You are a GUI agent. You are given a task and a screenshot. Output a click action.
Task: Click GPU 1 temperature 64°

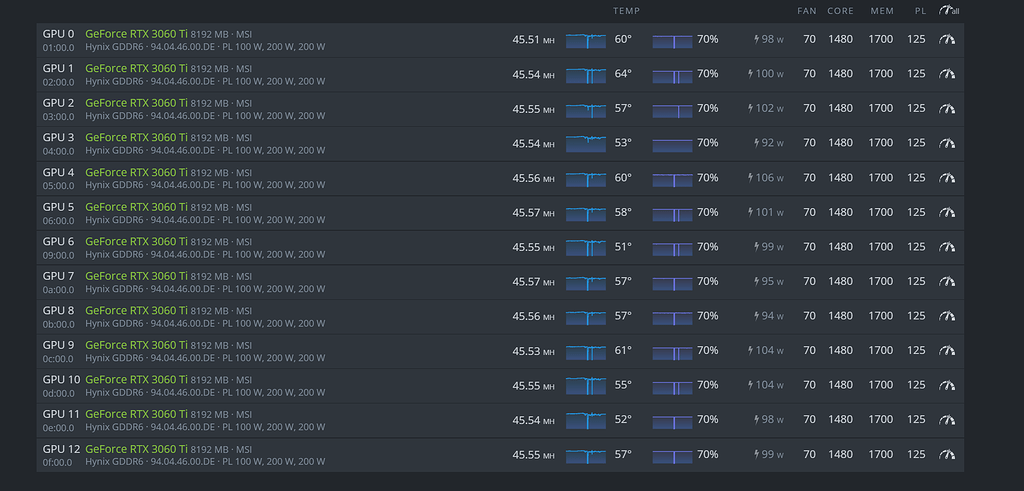point(623,74)
